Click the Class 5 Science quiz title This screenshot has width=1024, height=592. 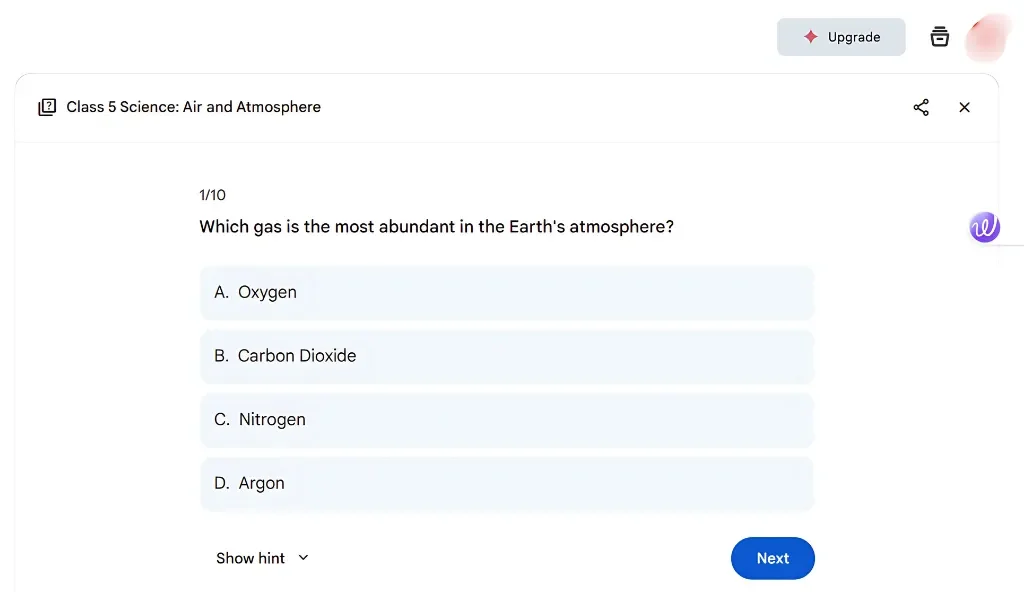193,107
